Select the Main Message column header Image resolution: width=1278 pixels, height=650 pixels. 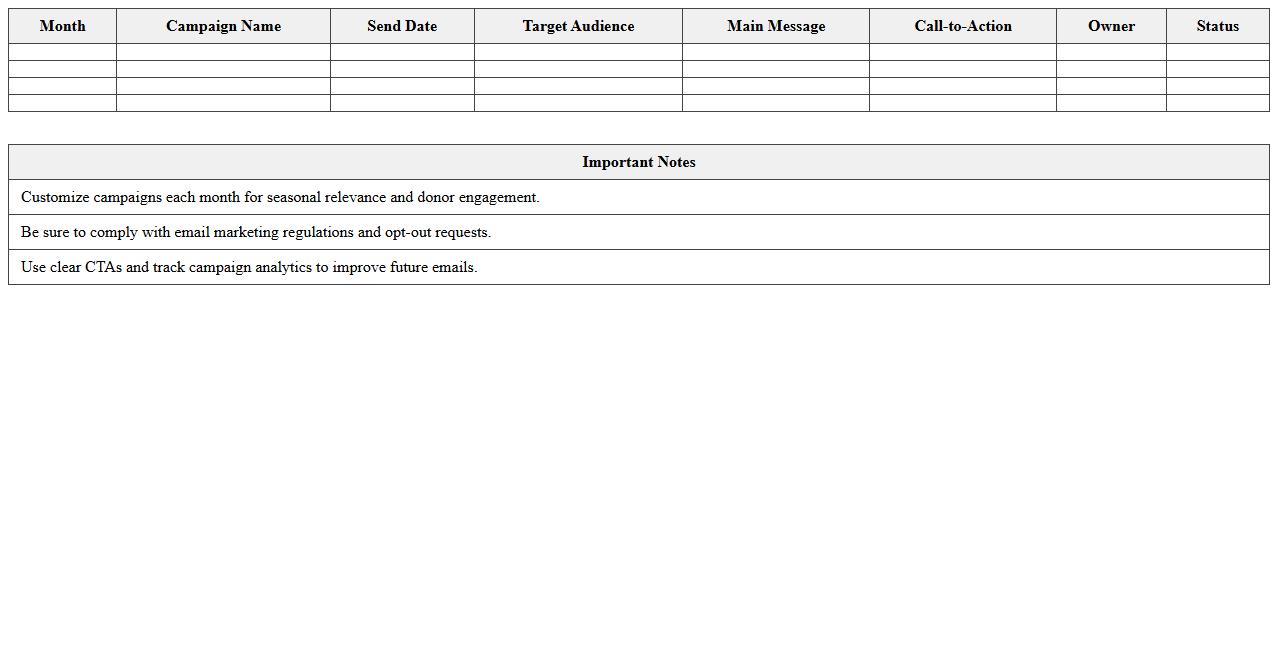pyautogui.click(x=776, y=26)
